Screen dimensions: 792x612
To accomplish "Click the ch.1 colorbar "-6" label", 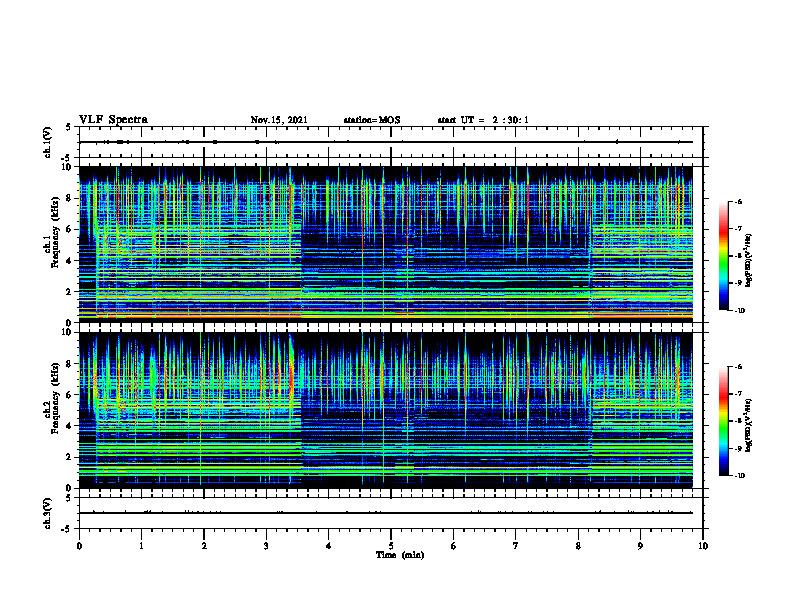I will (x=738, y=201).
